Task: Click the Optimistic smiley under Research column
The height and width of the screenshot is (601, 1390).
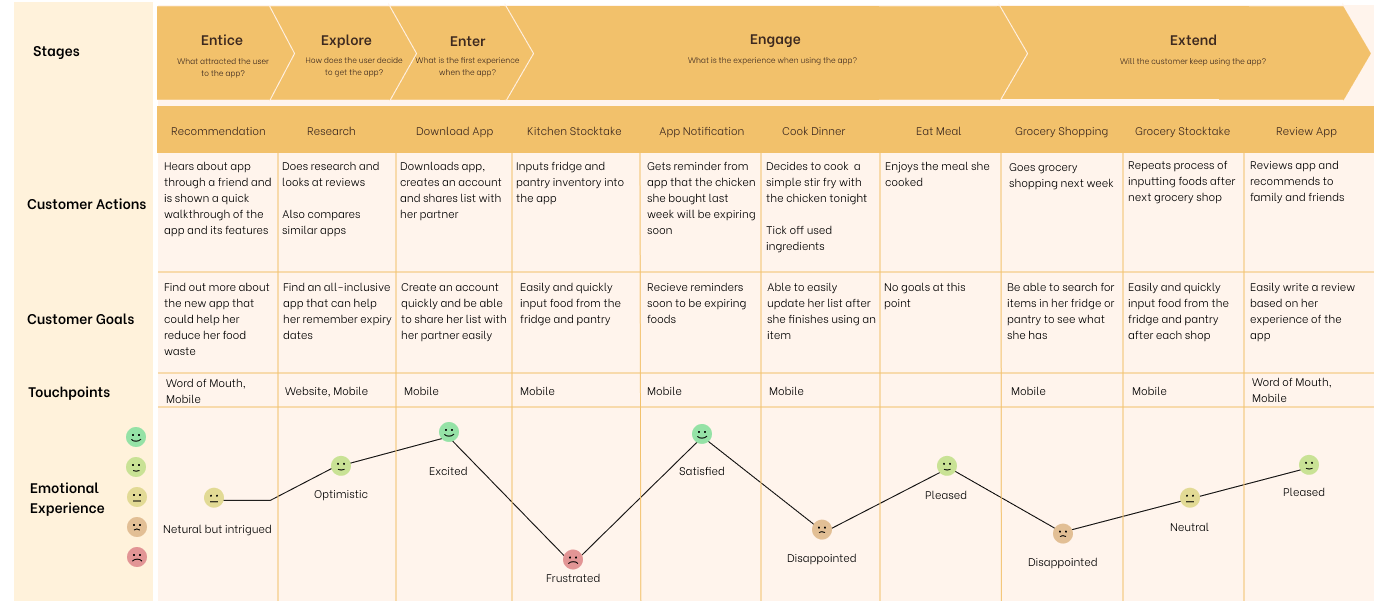Action: (x=341, y=466)
